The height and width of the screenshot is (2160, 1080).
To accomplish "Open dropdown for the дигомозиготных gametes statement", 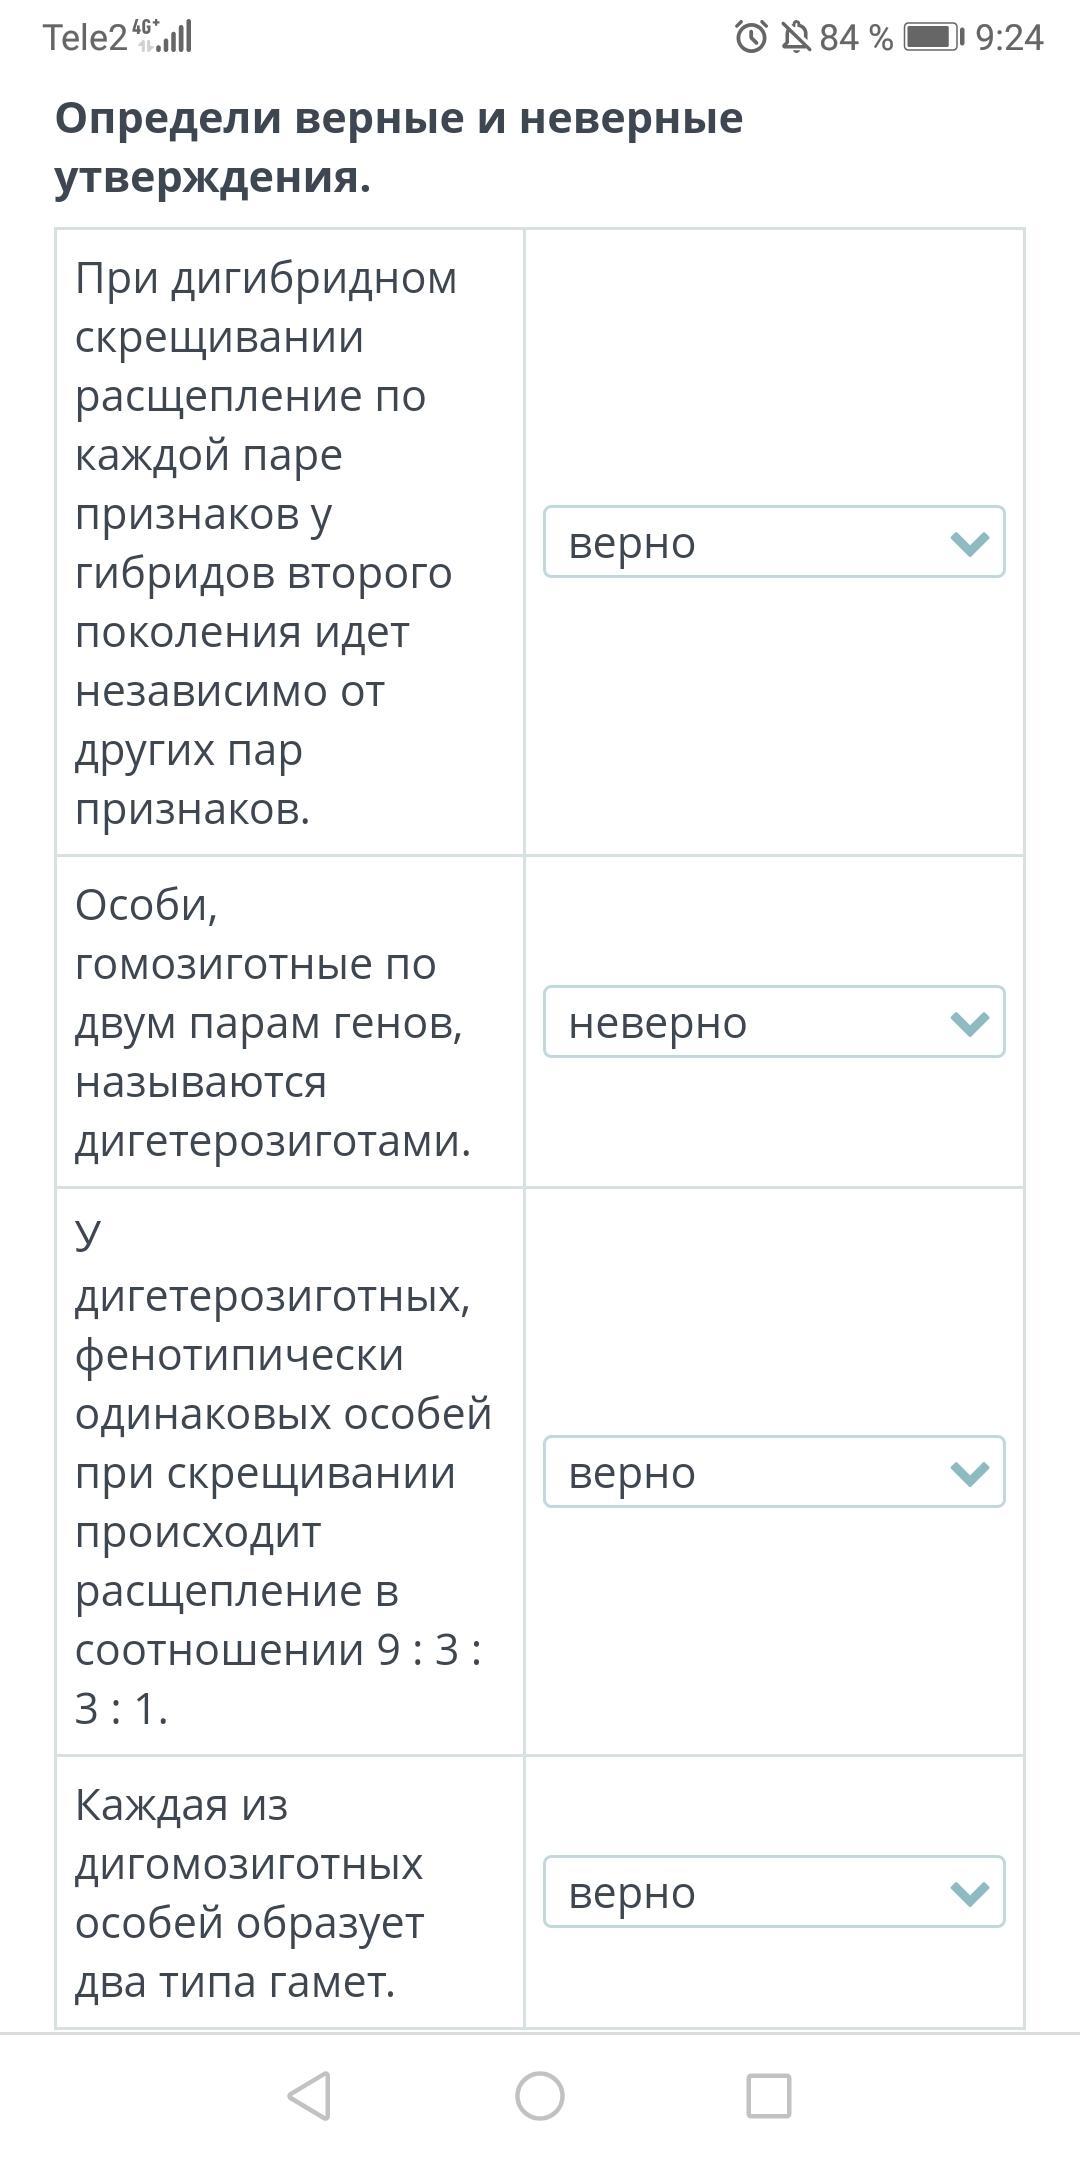I will click(773, 1892).
